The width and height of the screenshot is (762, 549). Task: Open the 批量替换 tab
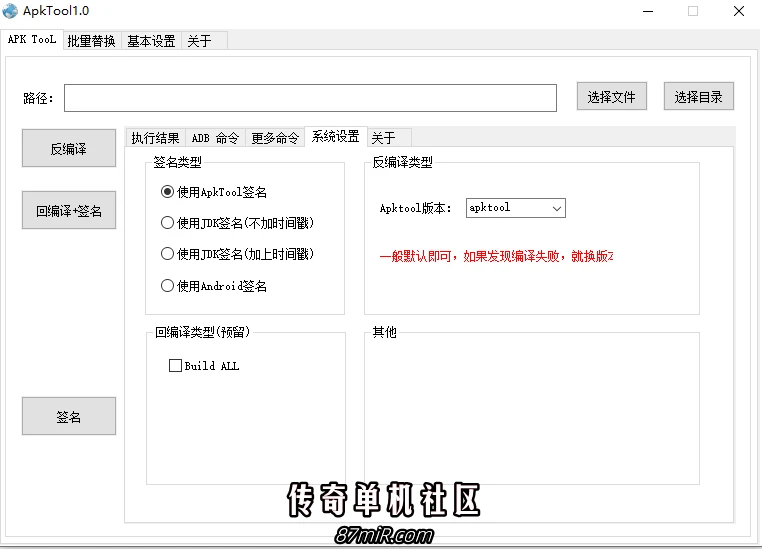click(91, 41)
